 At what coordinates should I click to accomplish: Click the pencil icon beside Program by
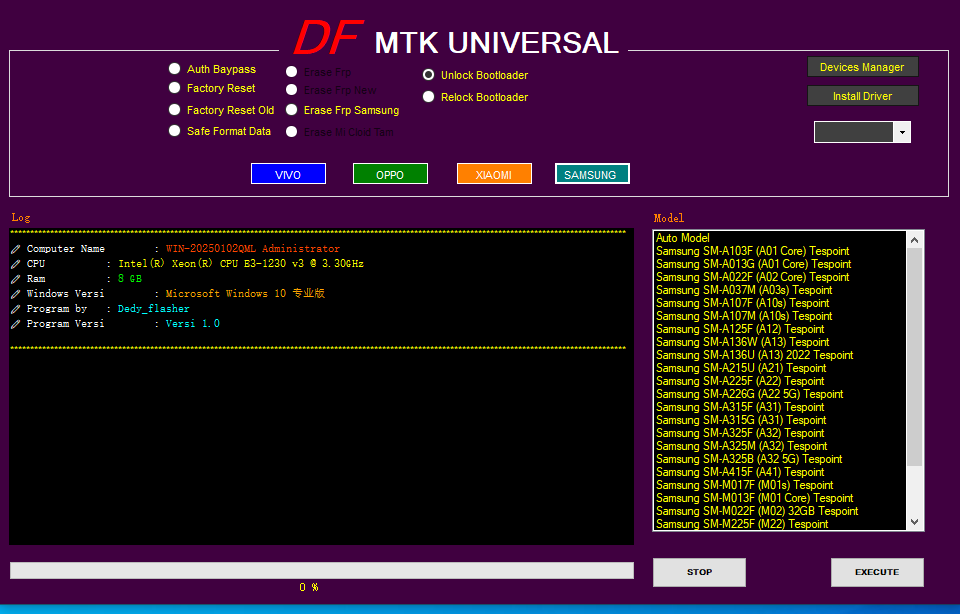(x=16, y=309)
